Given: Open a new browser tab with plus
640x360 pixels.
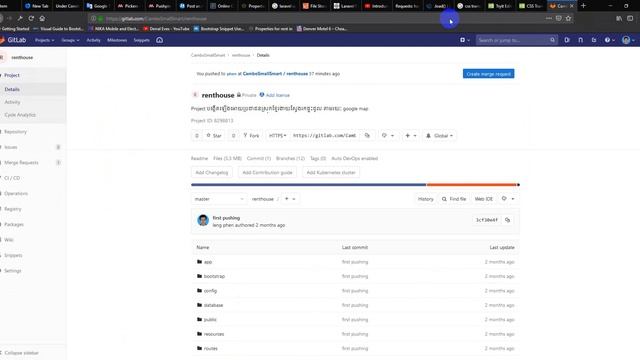Looking at the screenshot, I should [583, 6].
